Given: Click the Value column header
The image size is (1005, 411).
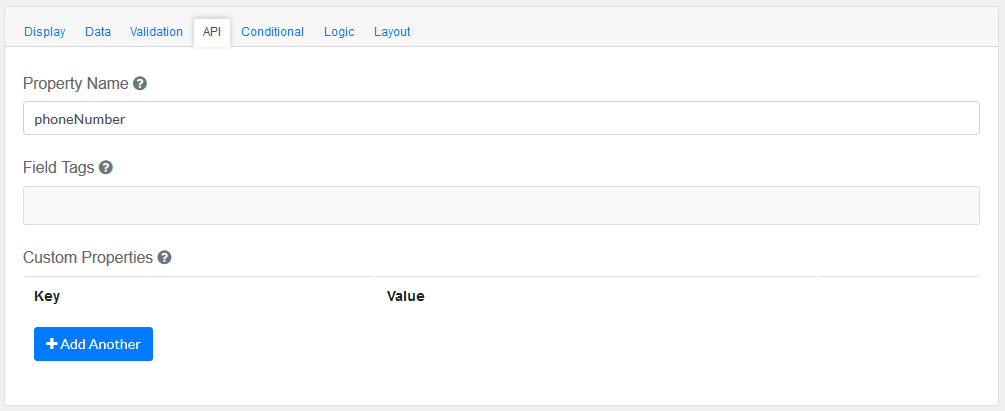Looking at the screenshot, I should pyautogui.click(x=405, y=296).
